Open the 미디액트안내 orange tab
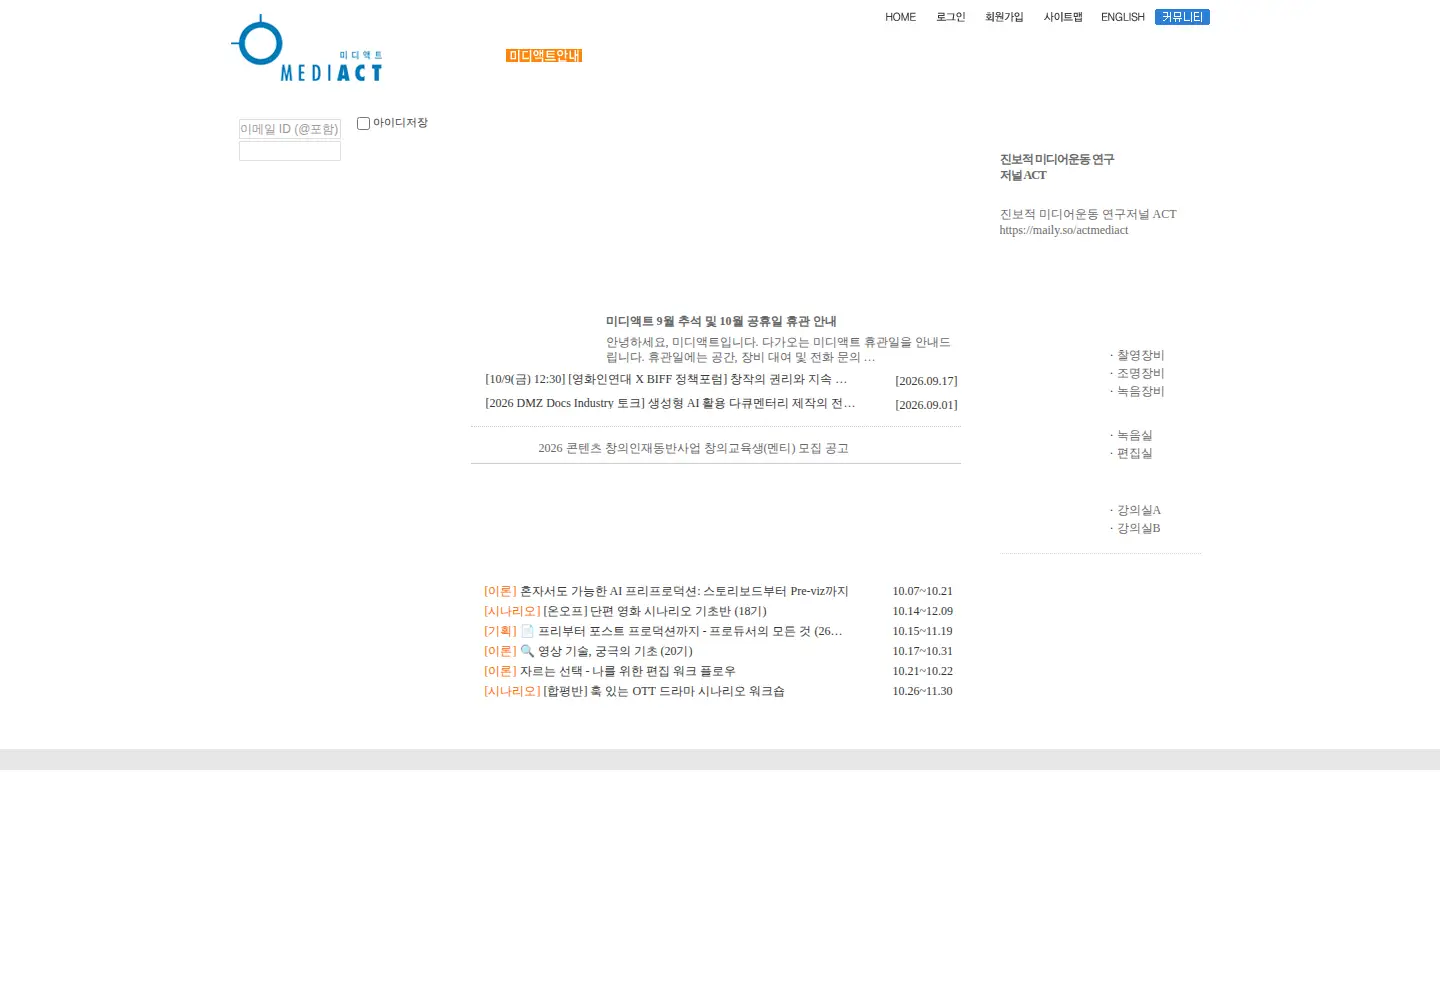 tap(544, 56)
